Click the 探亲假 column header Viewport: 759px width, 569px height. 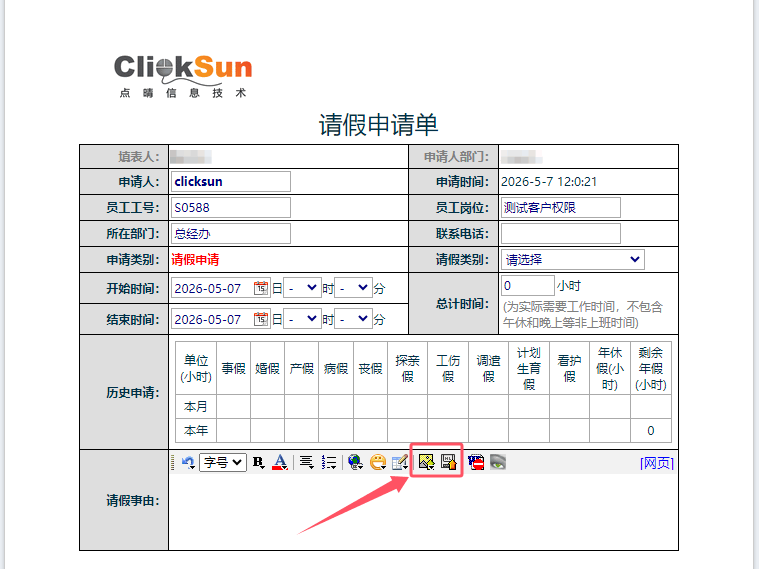pyautogui.click(x=408, y=368)
